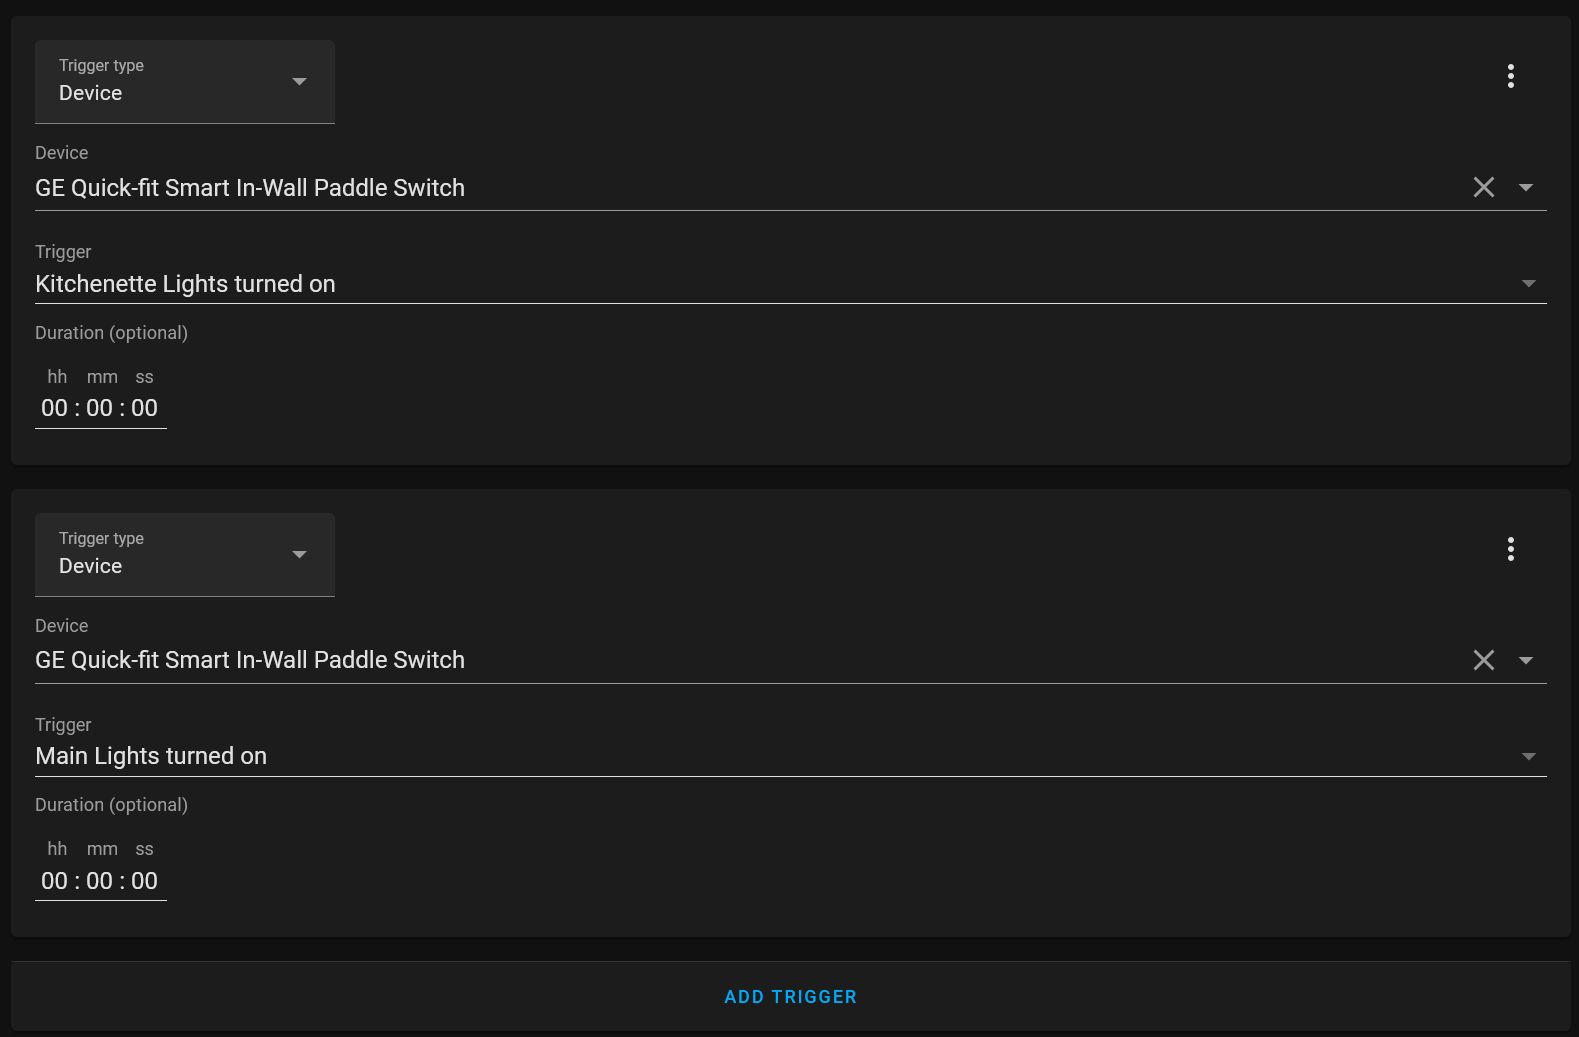This screenshot has width=1579, height=1037.
Task: Click hours field in first trigger duration
Action: point(55,408)
